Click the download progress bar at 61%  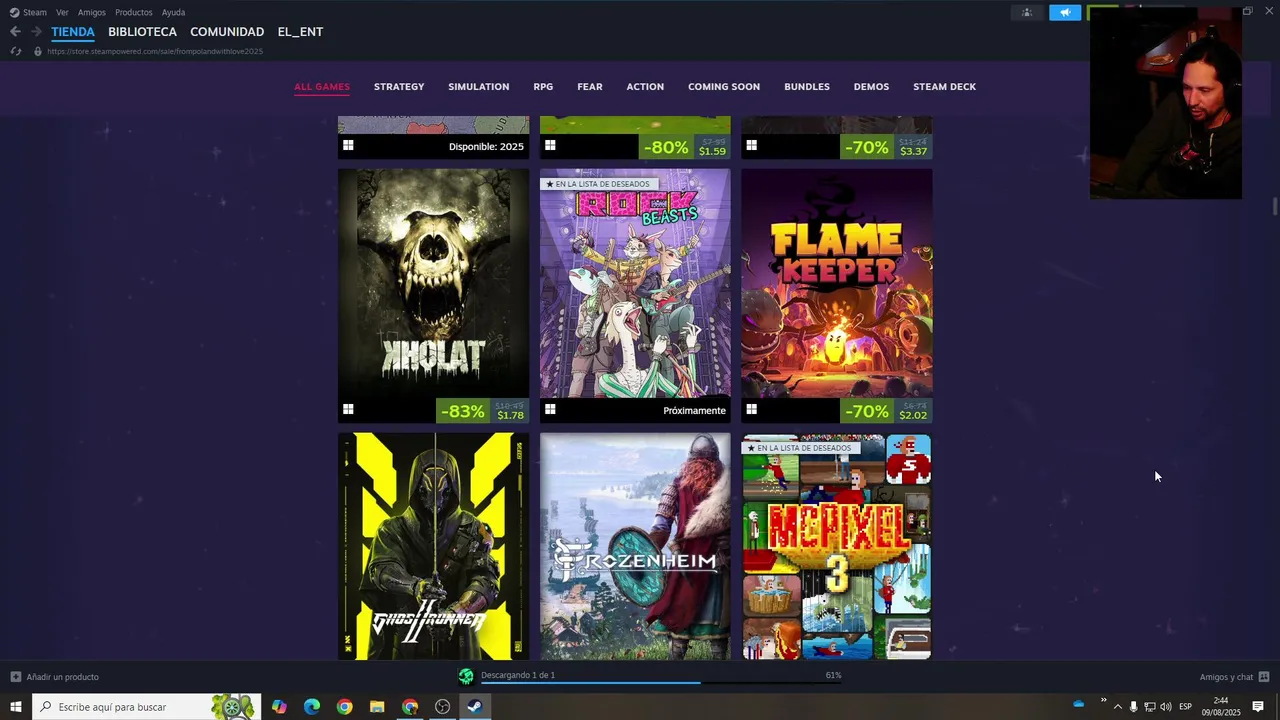click(661, 683)
